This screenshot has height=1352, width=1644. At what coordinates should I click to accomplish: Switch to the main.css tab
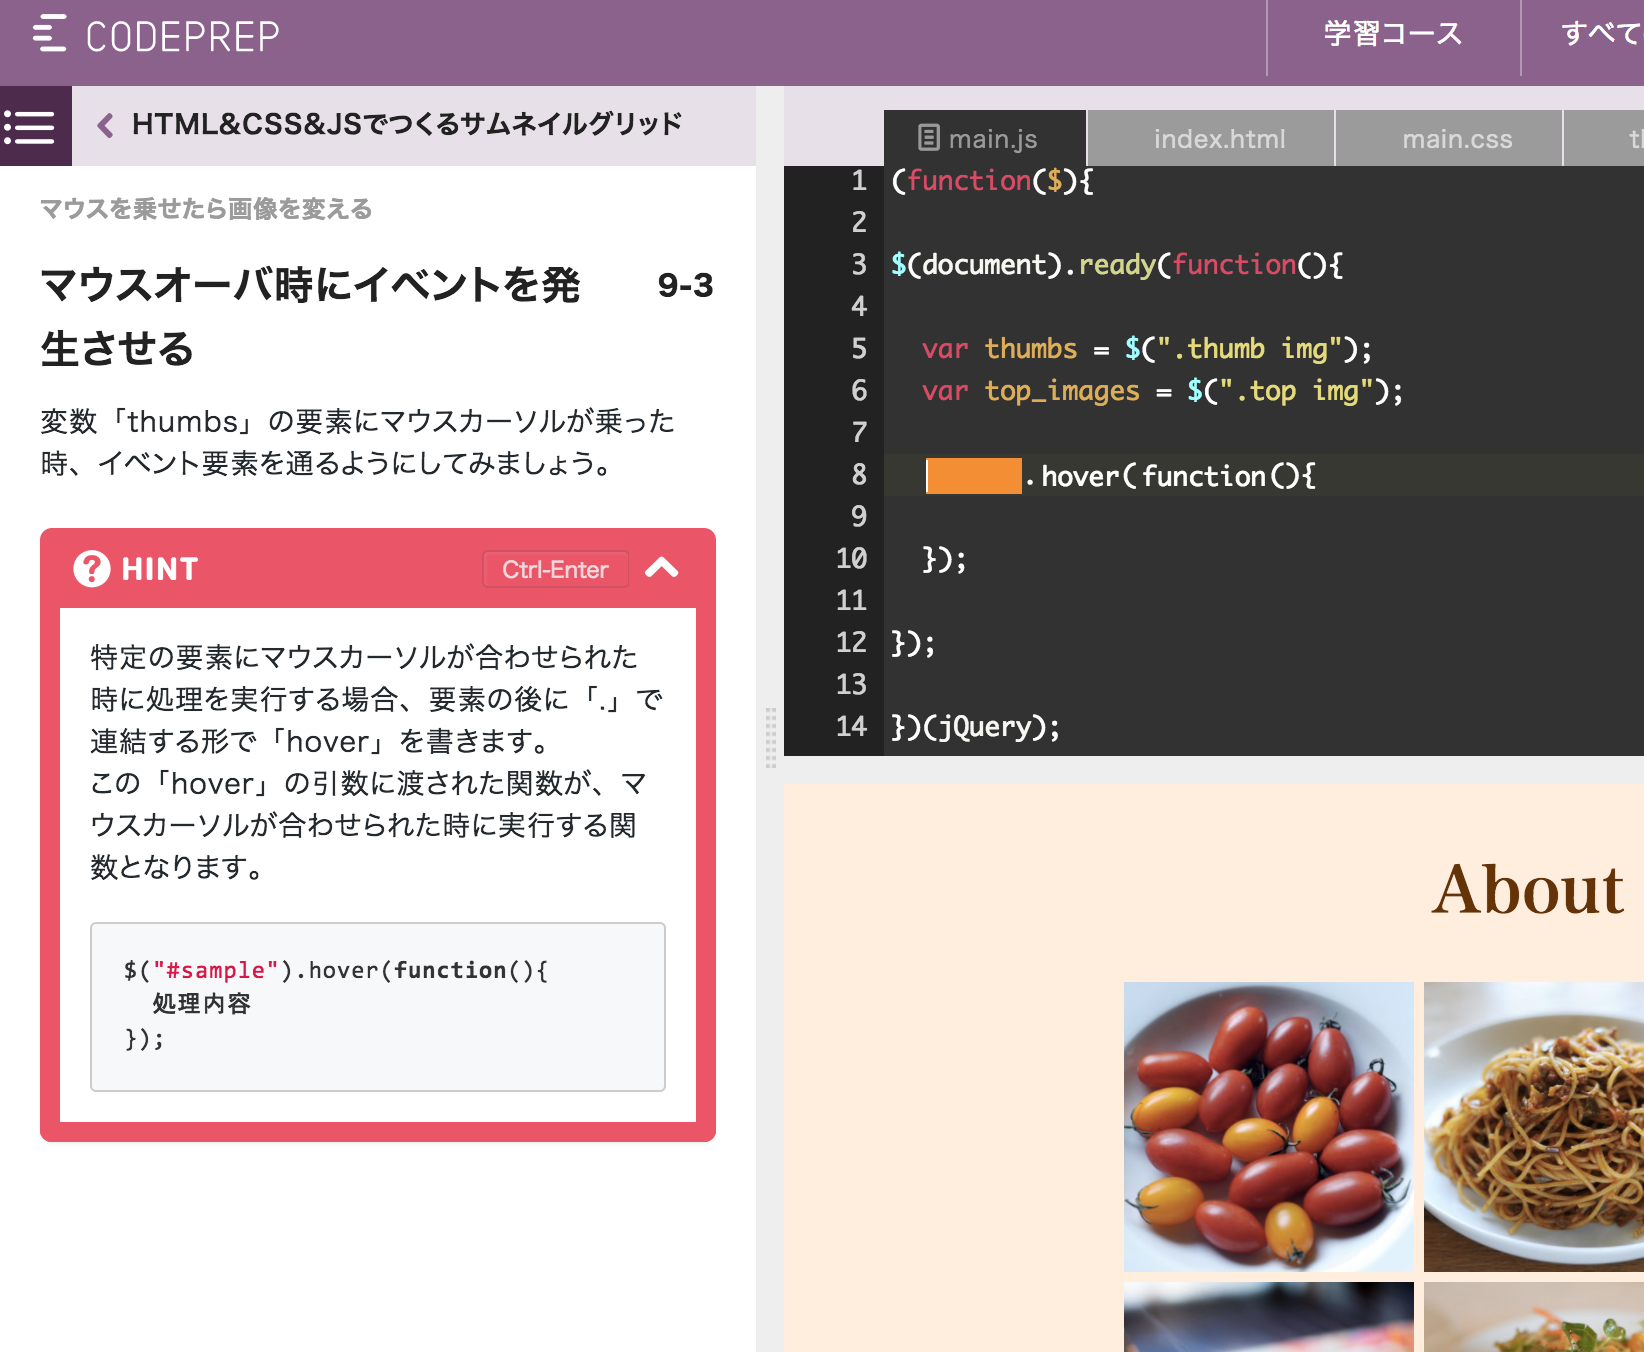click(1457, 137)
